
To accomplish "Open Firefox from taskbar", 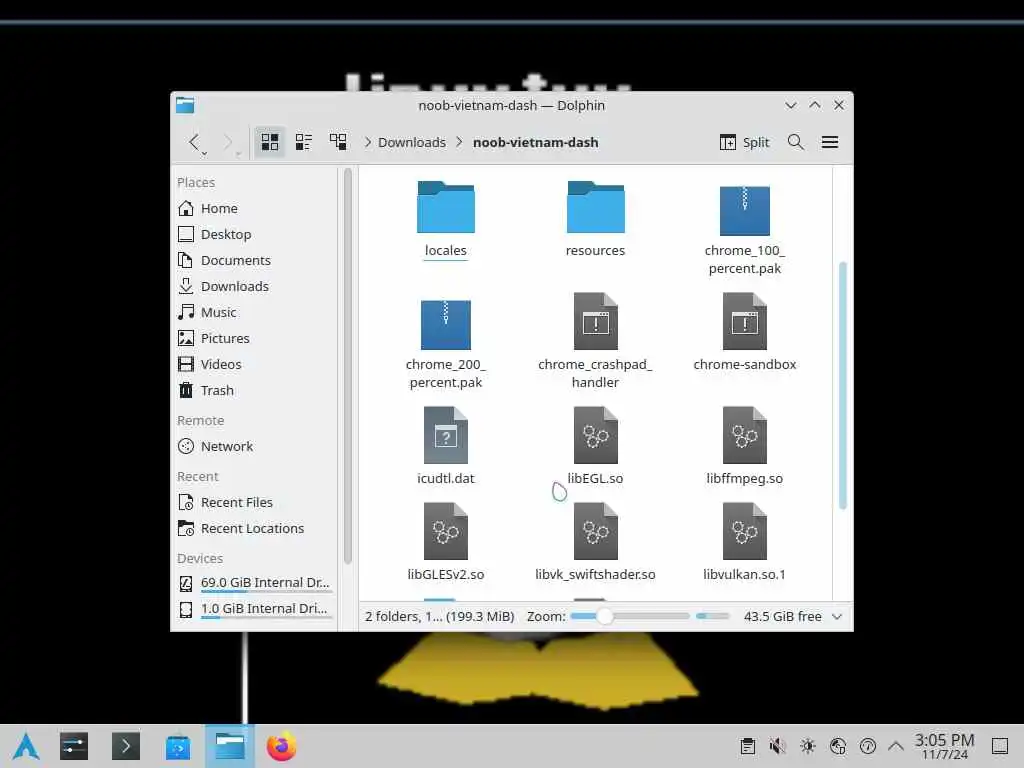I will (x=281, y=746).
